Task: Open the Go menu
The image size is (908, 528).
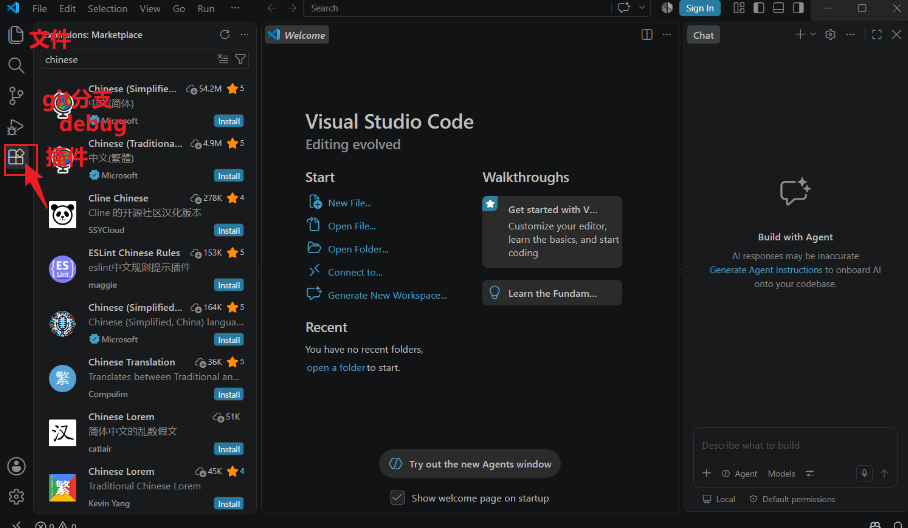Action: pyautogui.click(x=179, y=8)
